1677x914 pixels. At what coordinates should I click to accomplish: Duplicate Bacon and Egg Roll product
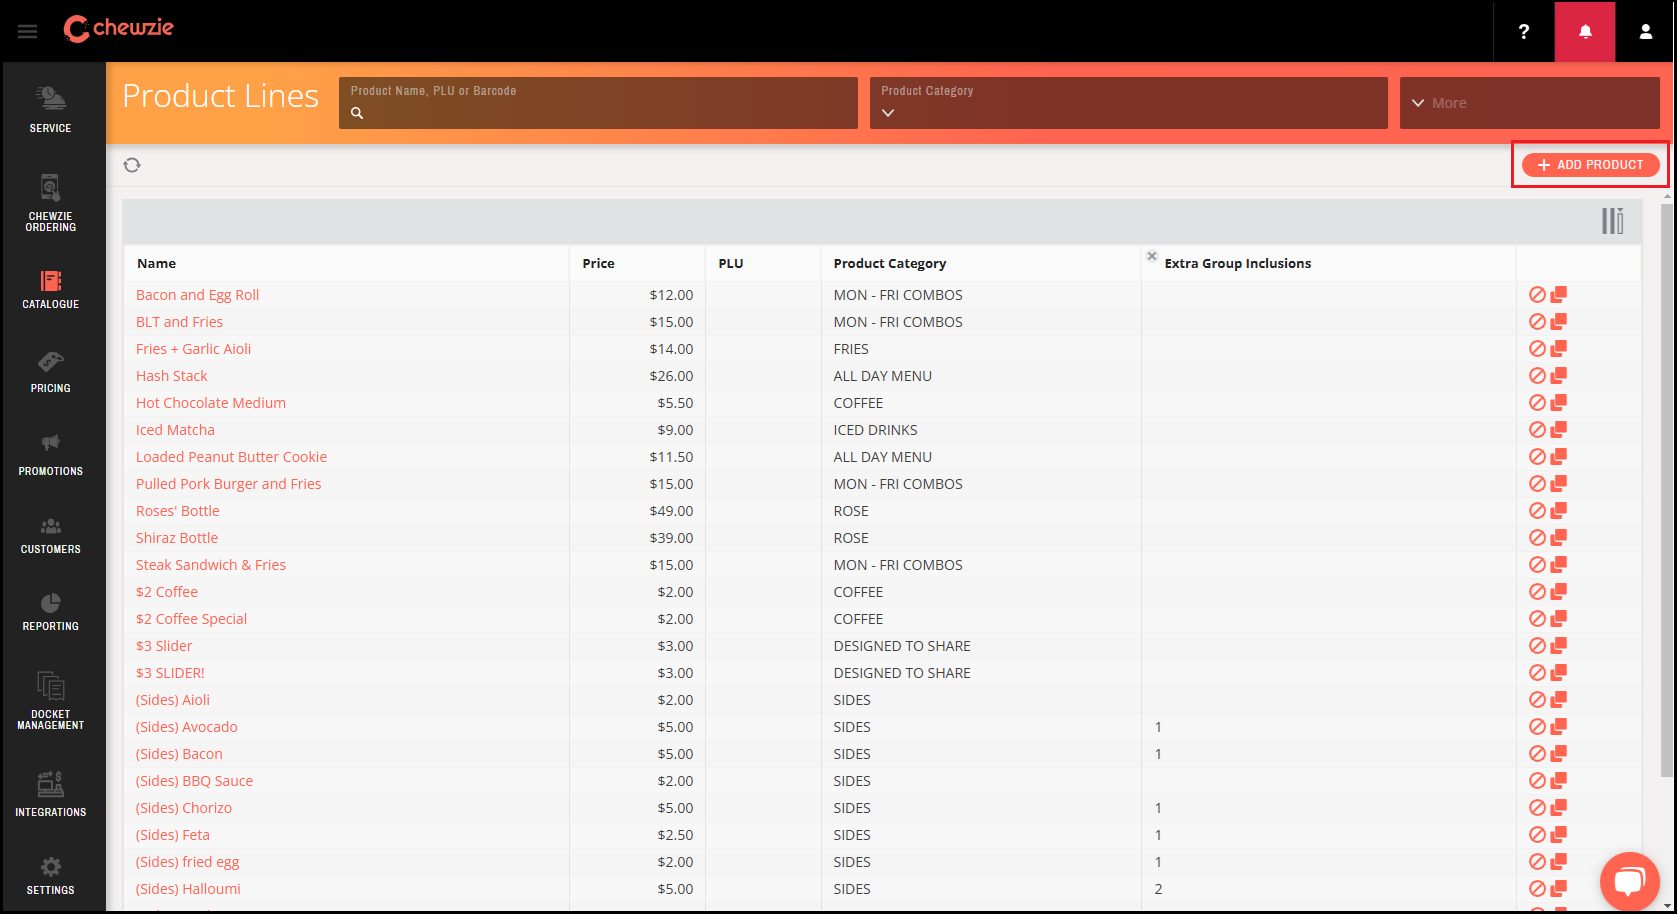[x=1558, y=294]
